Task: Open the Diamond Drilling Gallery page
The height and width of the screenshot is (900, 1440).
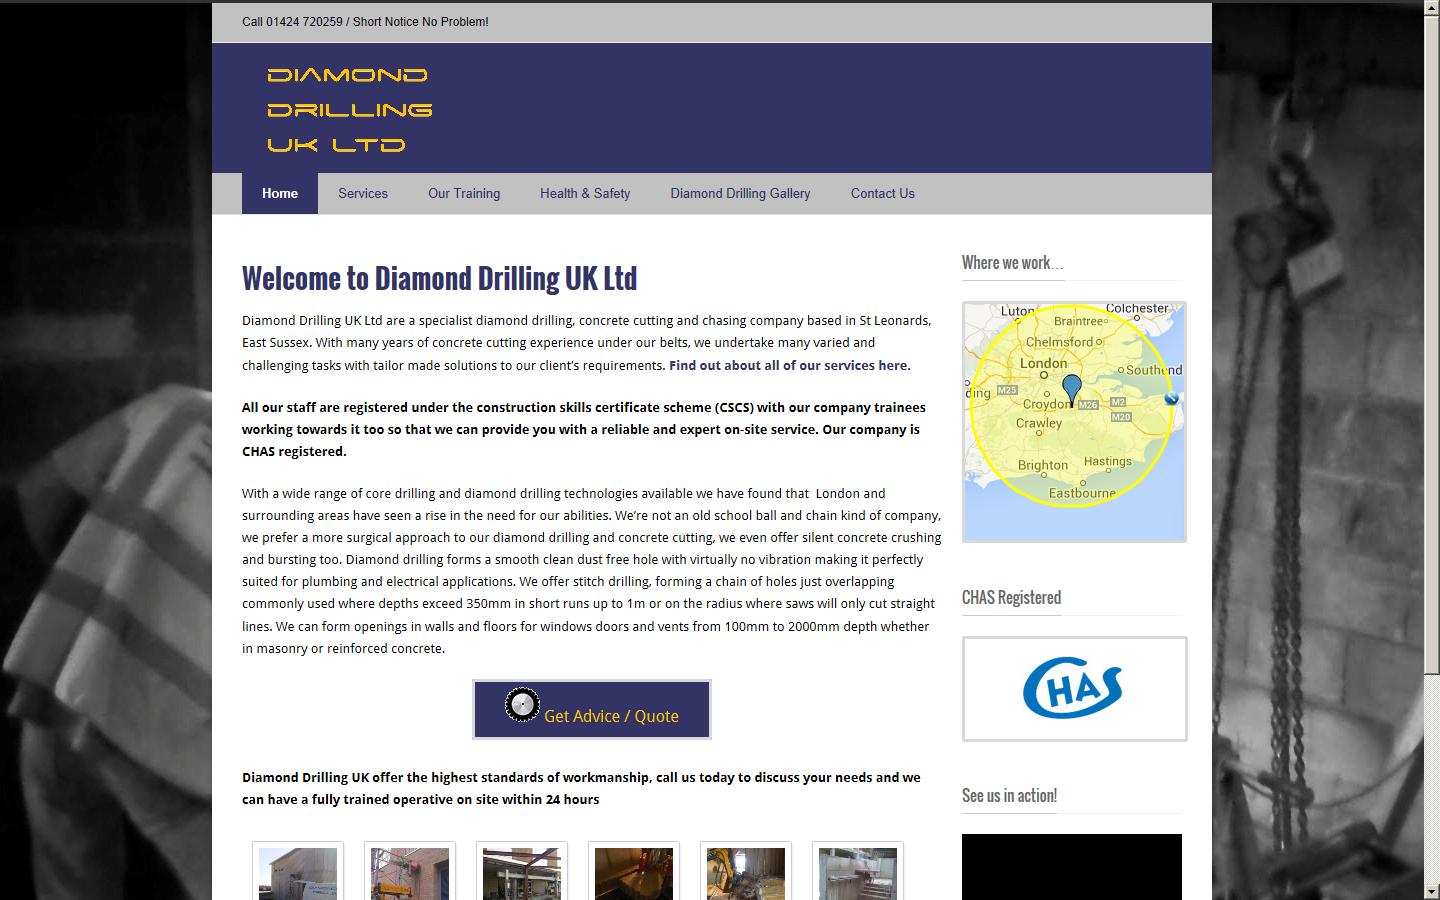Action: pos(740,193)
